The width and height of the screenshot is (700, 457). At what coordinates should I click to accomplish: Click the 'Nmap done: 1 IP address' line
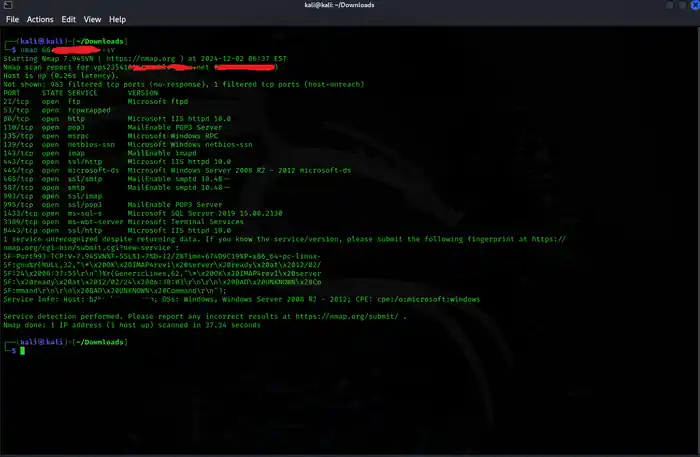point(132,325)
